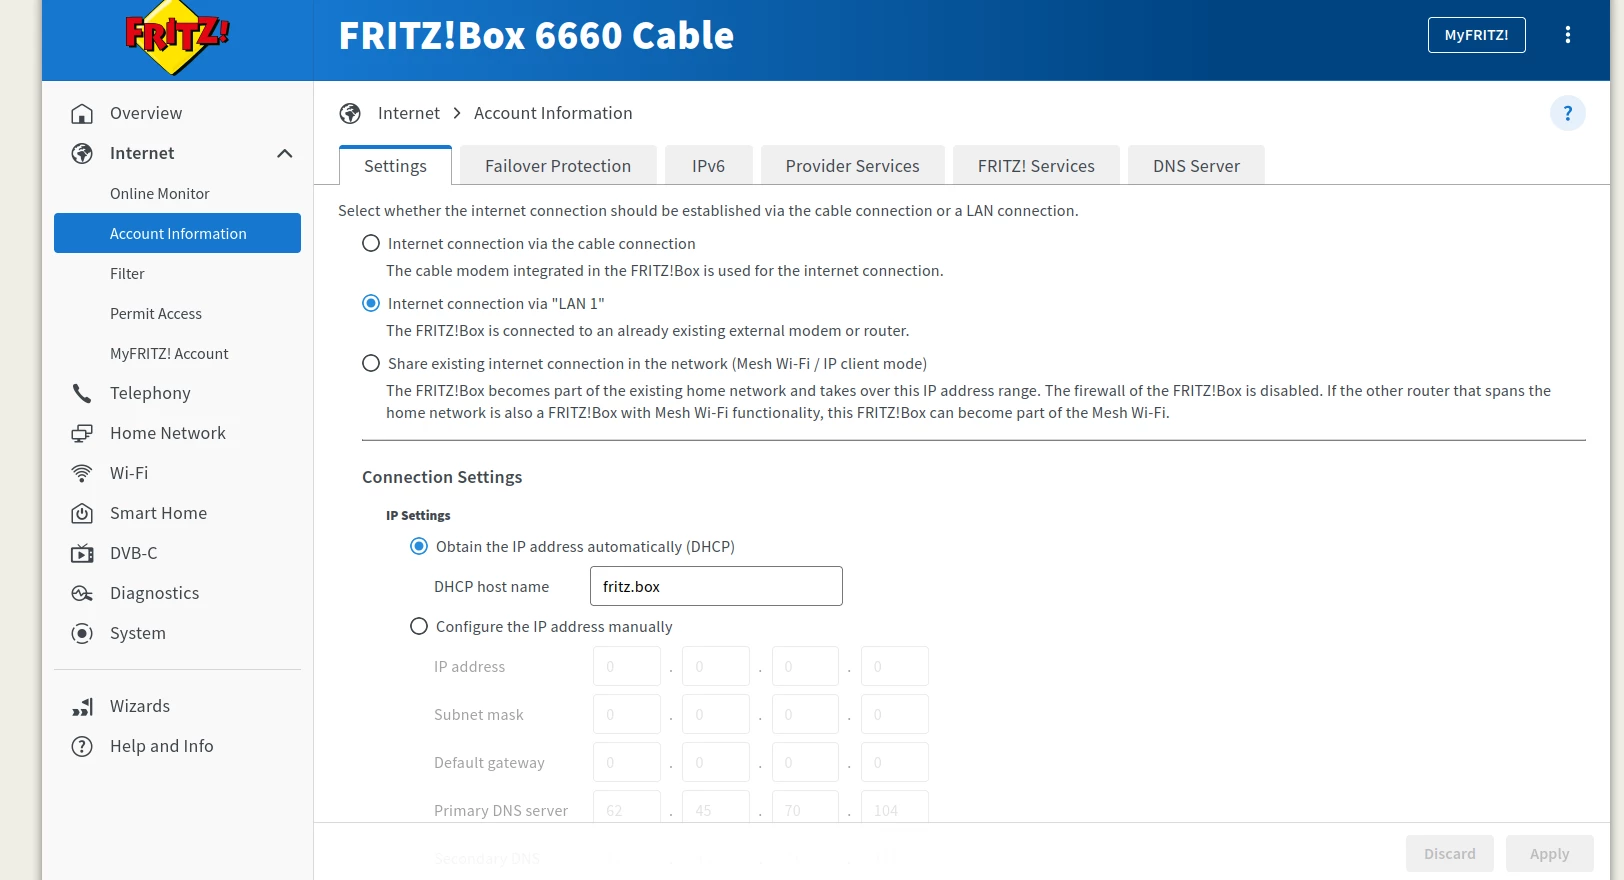Open the Wi-Fi menu label
The image size is (1624, 880).
[x=129, y=473]
